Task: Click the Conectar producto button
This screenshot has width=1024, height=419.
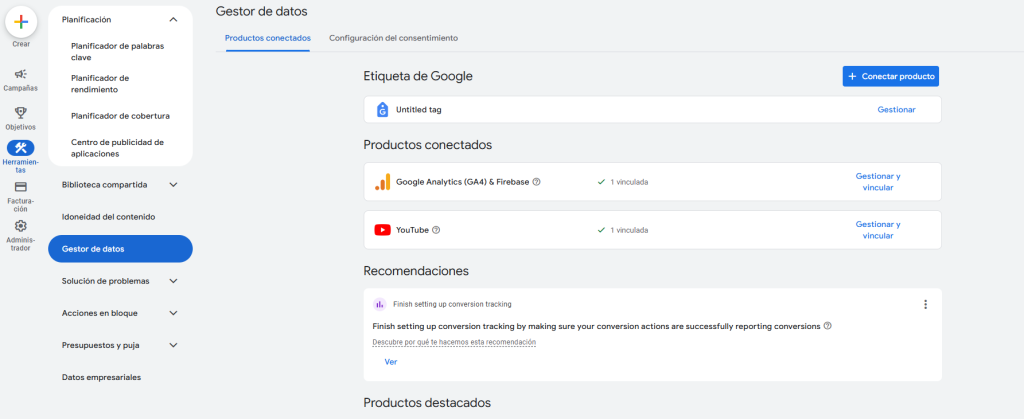Action: tap(890, 76)
